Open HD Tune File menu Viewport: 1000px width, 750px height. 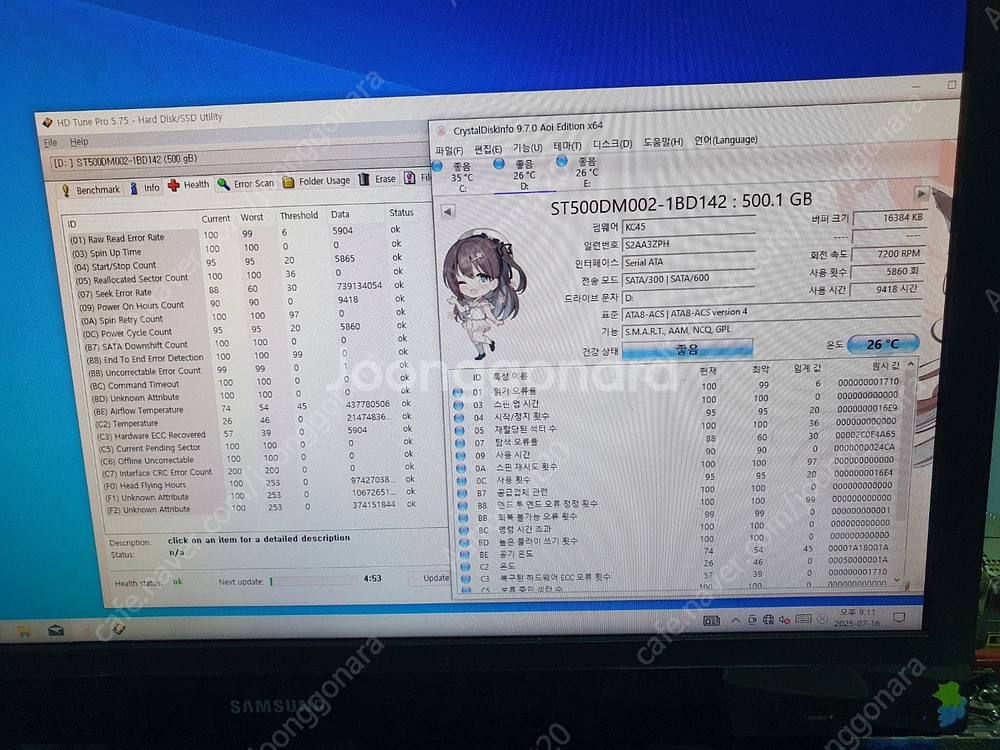click(x=50, y=142)
